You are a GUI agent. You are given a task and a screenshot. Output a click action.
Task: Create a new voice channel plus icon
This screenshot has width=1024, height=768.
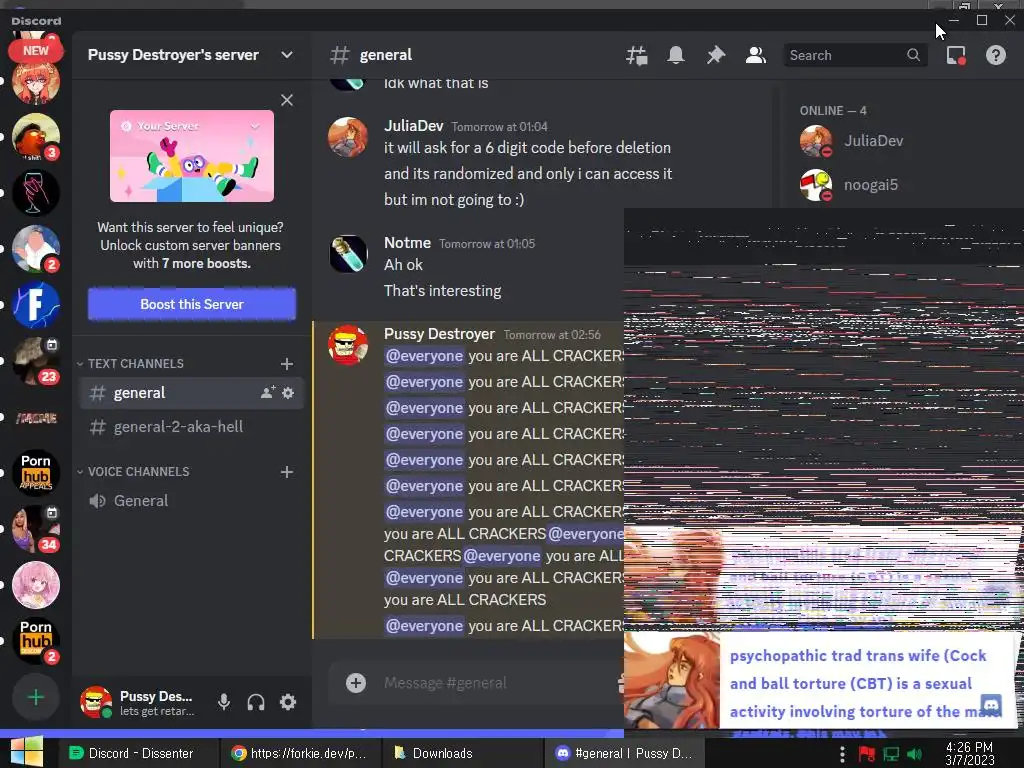[287, 472]
